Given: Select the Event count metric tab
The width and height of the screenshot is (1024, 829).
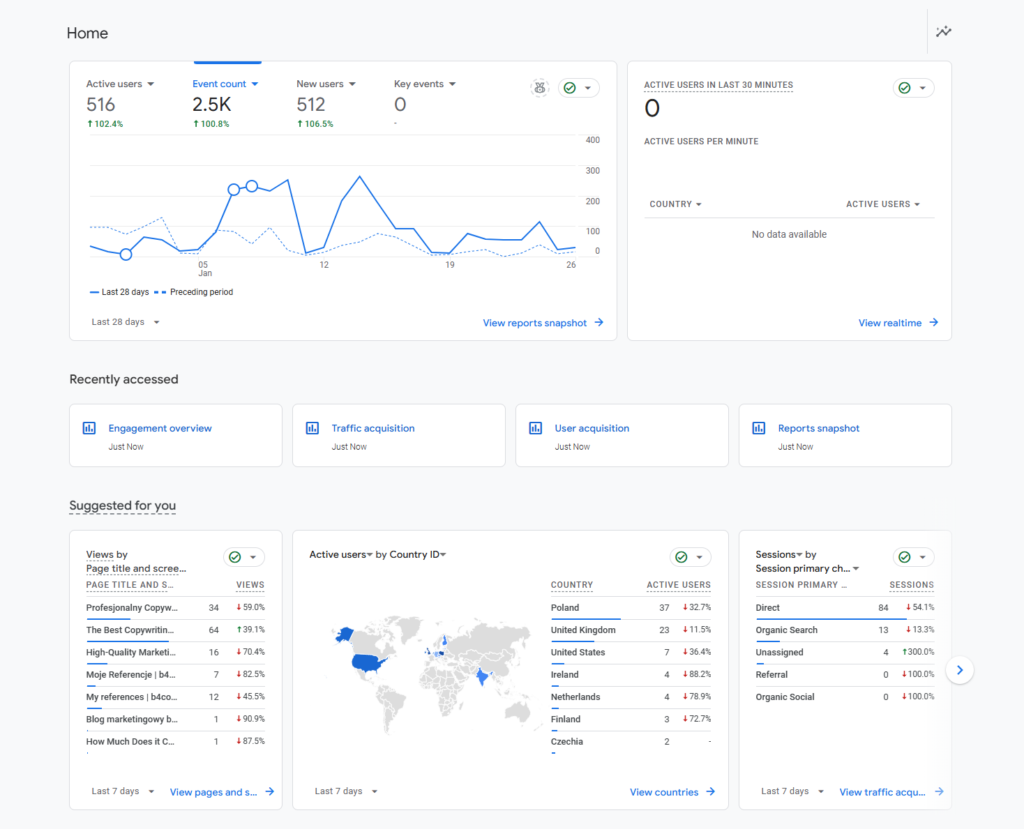Looking at the screenshot, I should click(x=225, y=84).
